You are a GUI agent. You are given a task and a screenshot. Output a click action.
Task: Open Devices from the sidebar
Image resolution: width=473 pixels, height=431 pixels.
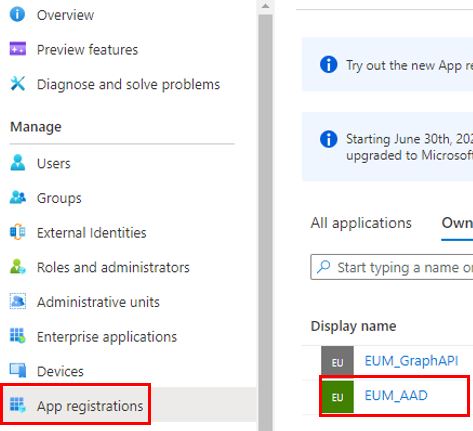tap(60, 371)
